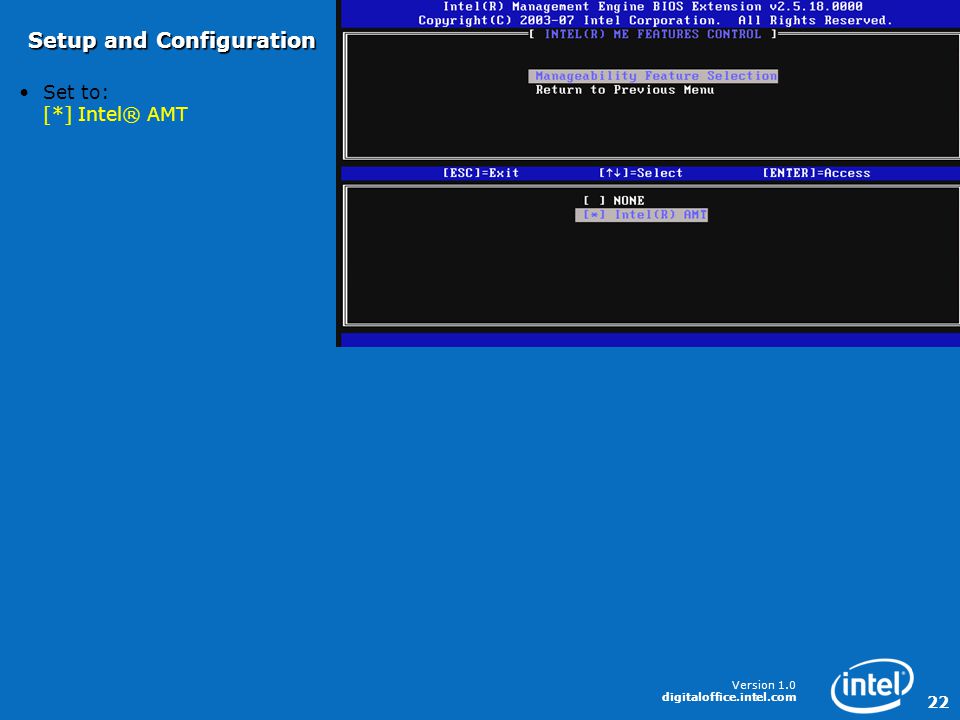The height and width of the screenshot is (720, 960).
Task: Click the INTEL(R) ME FEATURES CONTROL title
Action: (653, 34)
